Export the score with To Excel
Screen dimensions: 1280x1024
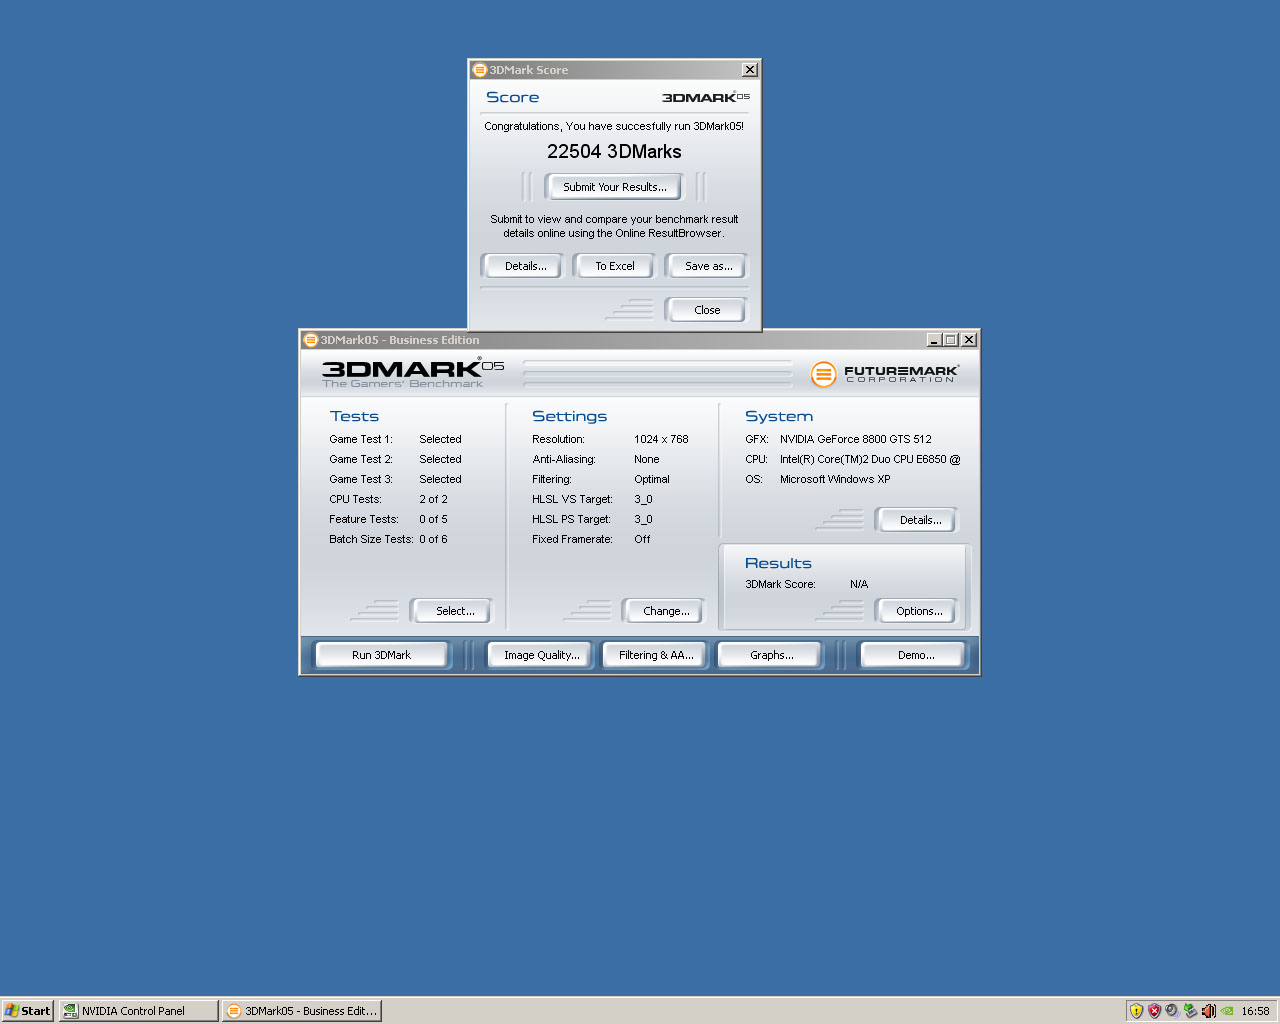pos(614,266)
